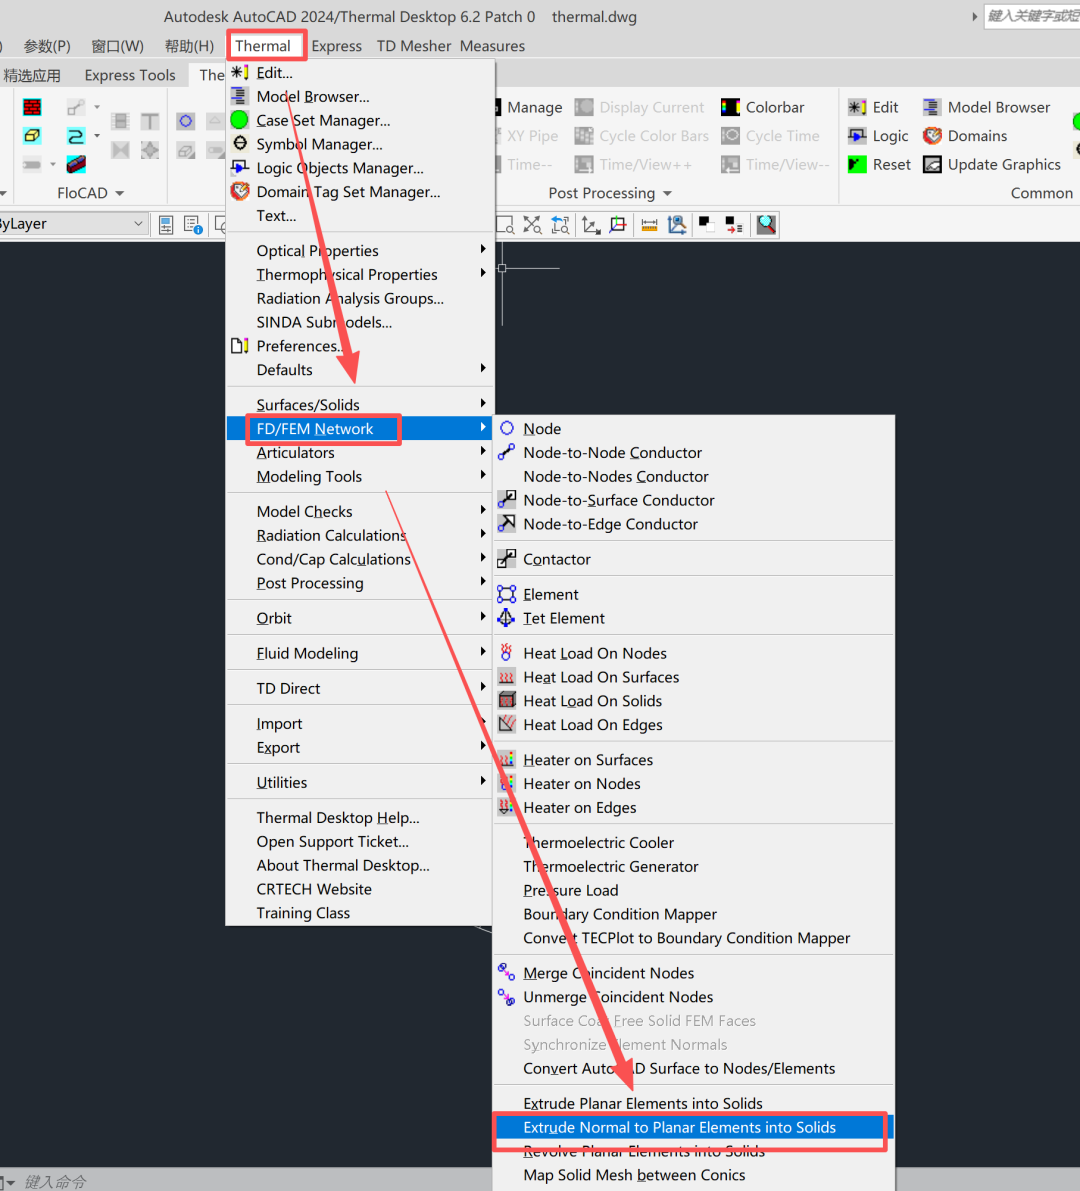
Task: Select Heat Load On Surfaces icon
Action: (507, 677)
